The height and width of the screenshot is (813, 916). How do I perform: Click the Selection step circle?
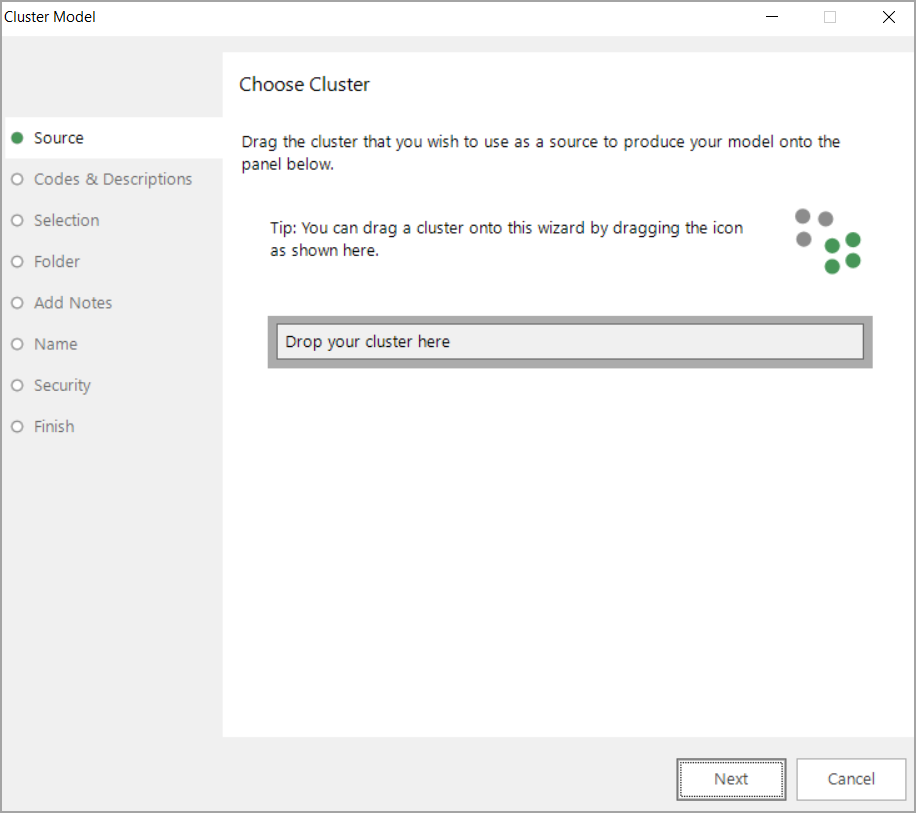point(18,220)
